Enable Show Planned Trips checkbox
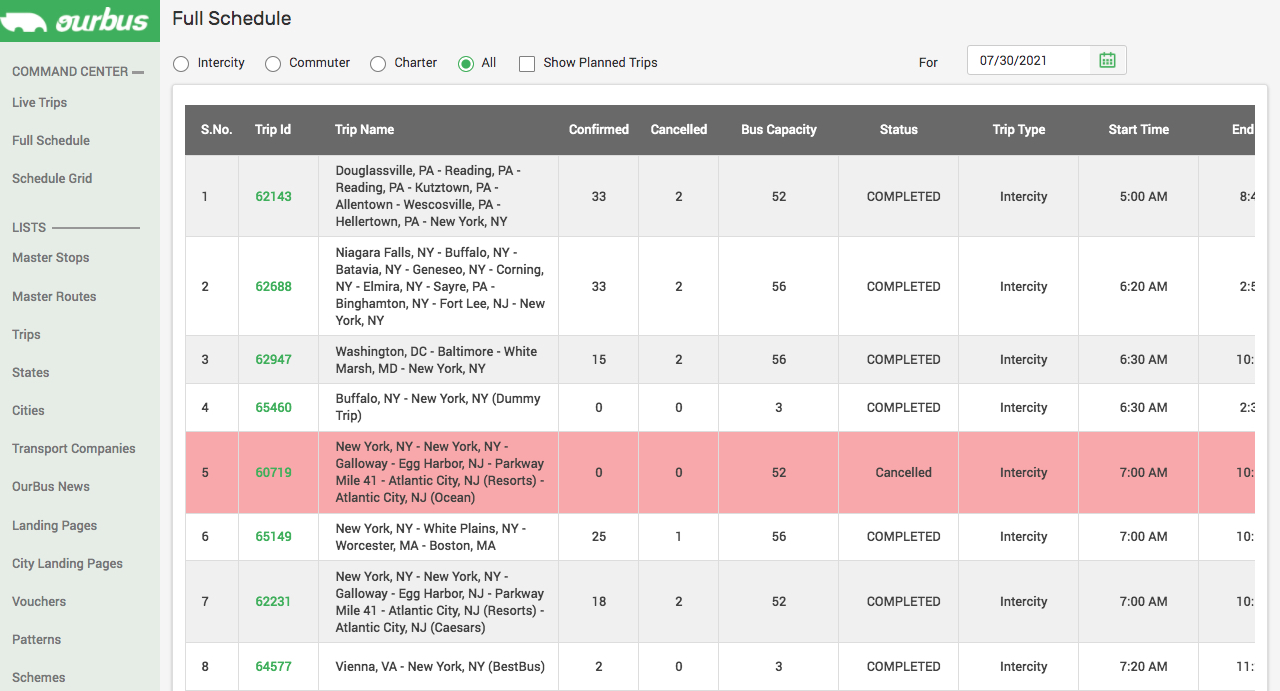The height and width of the screenshot is (691, 1280). click(527, 64)
